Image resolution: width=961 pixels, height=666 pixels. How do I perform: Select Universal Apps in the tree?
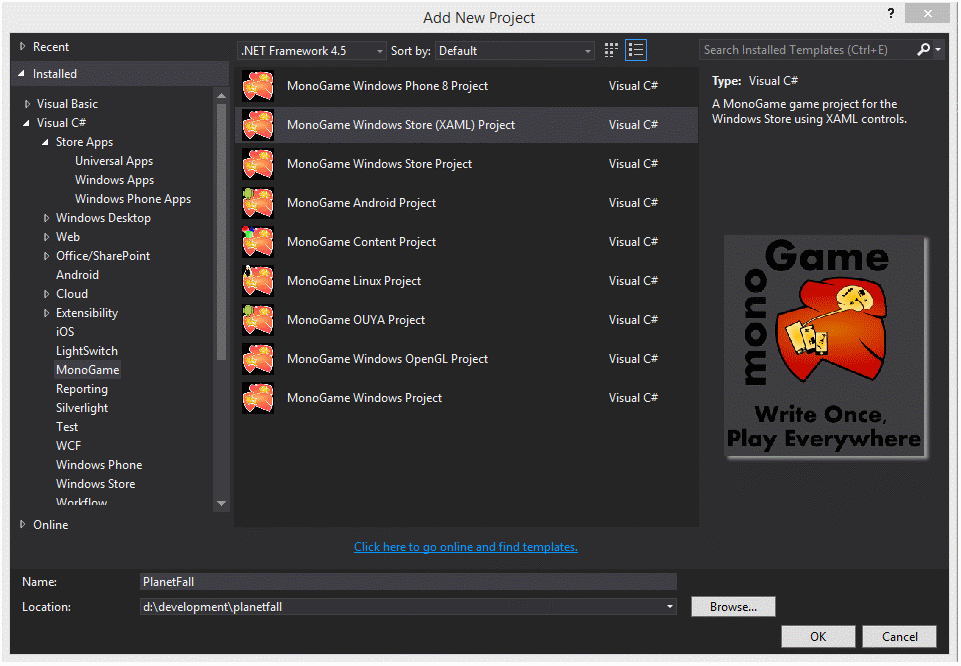pyautogui.click(x=114, y=161)
